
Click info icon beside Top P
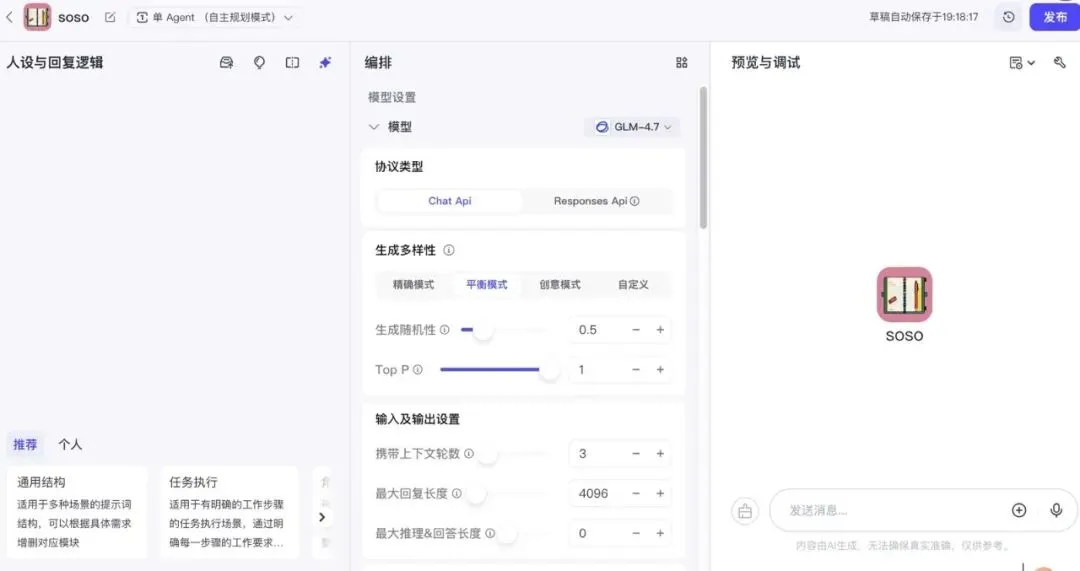(417, 370)
